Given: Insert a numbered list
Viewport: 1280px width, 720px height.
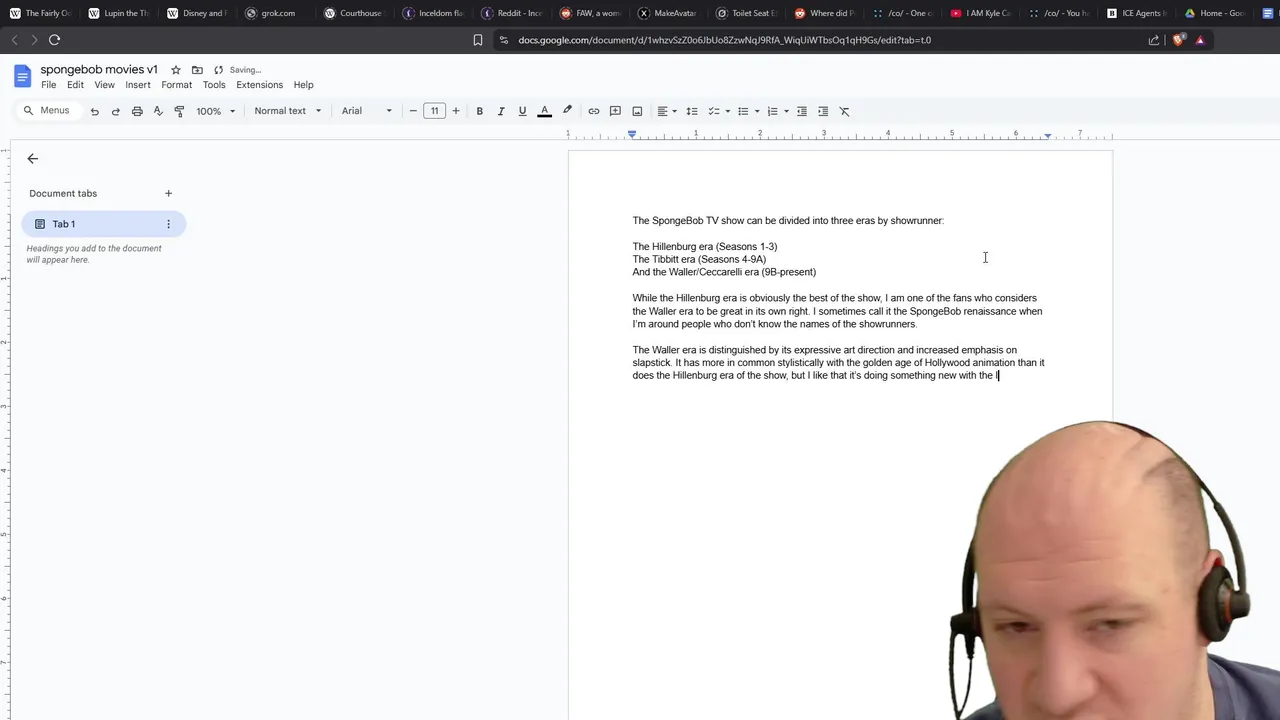Looking at the screenshot, I should coord(772,111).
